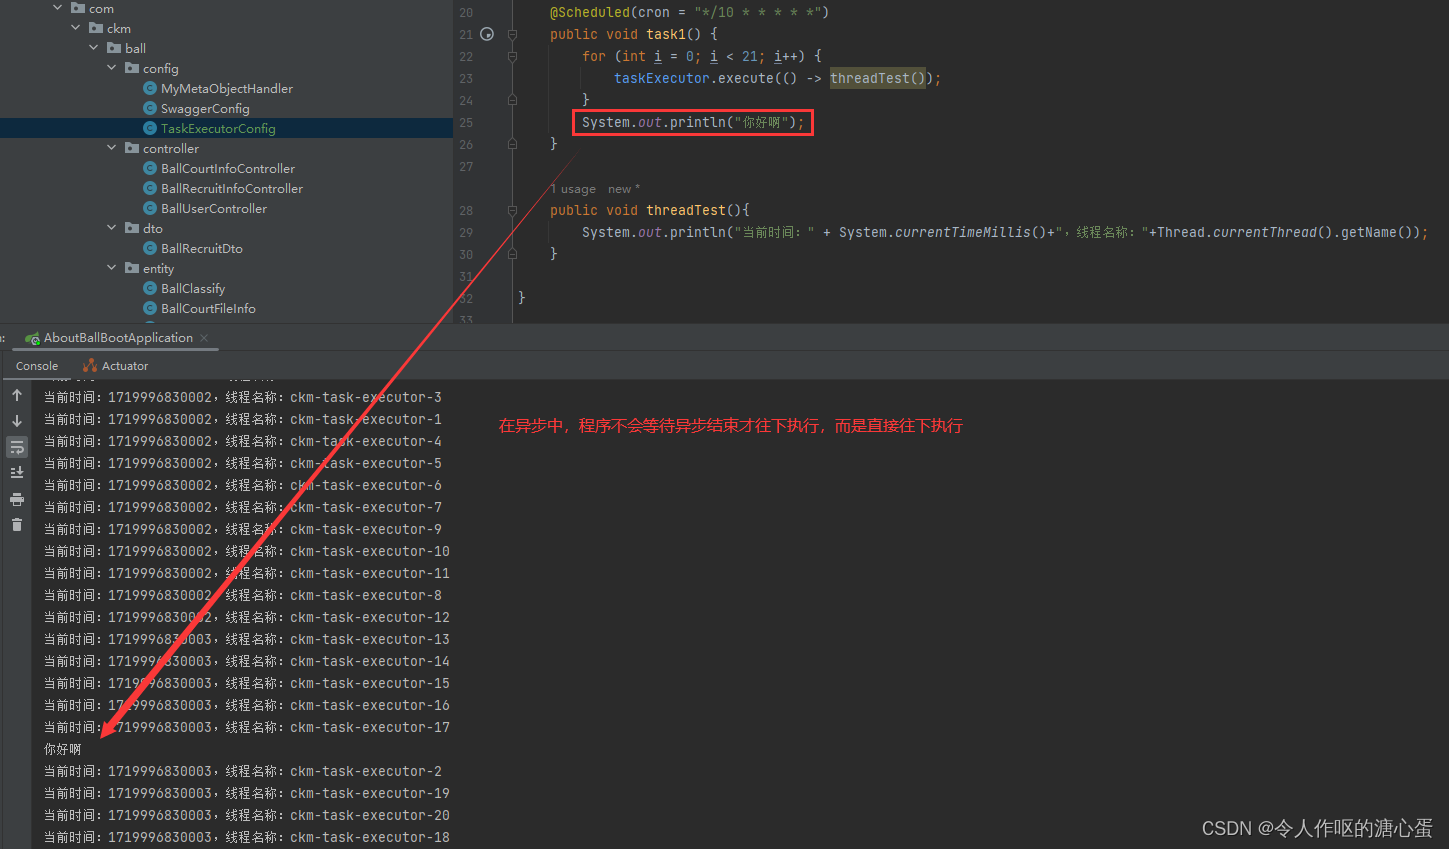Collapse the ball package
The width and height of the screenshot is (1449, 849).
94,48
